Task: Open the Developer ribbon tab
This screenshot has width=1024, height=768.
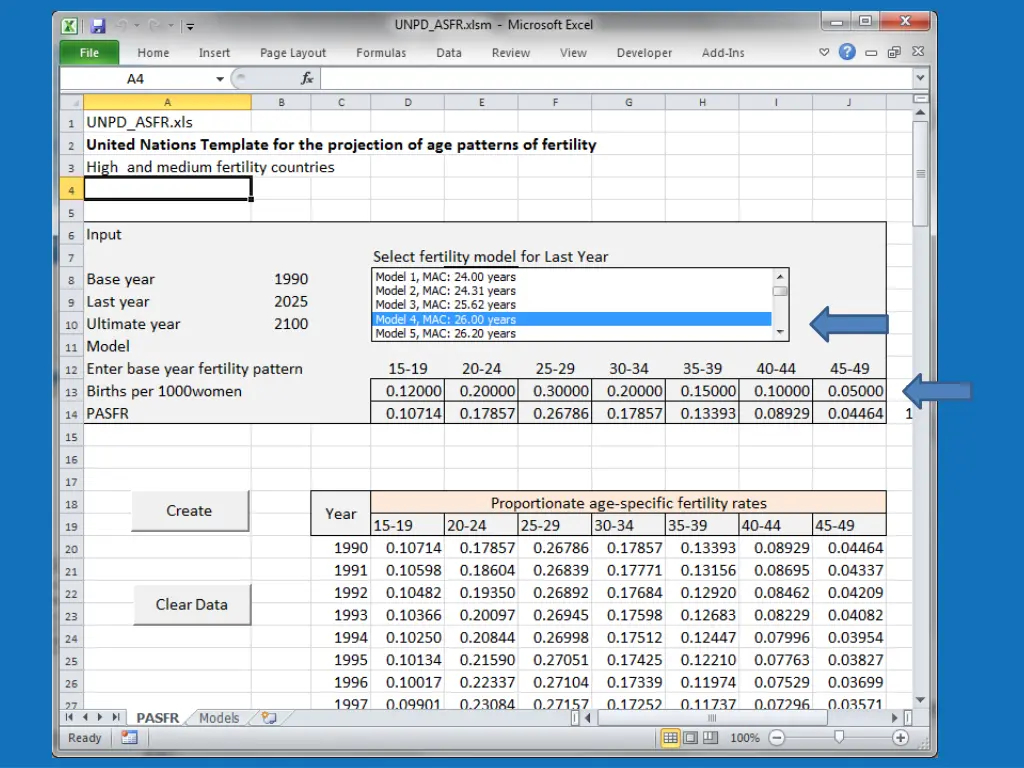Action: (x=644, y=53)
